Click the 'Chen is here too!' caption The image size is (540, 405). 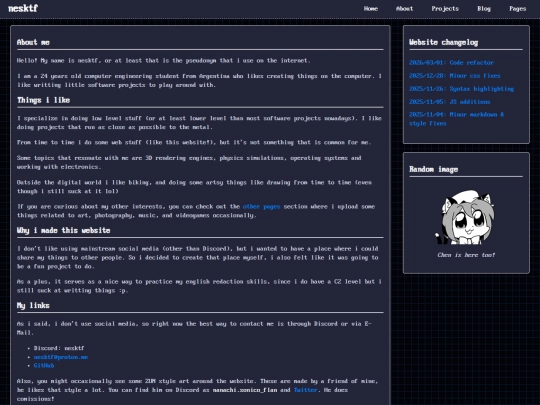pos(466,255)
